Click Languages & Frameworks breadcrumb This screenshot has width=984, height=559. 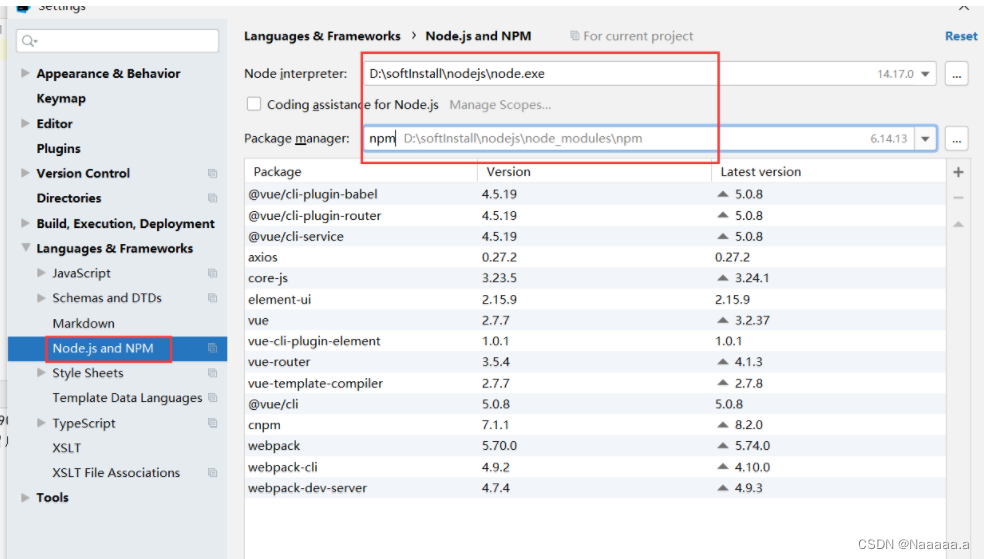point(322,36)
